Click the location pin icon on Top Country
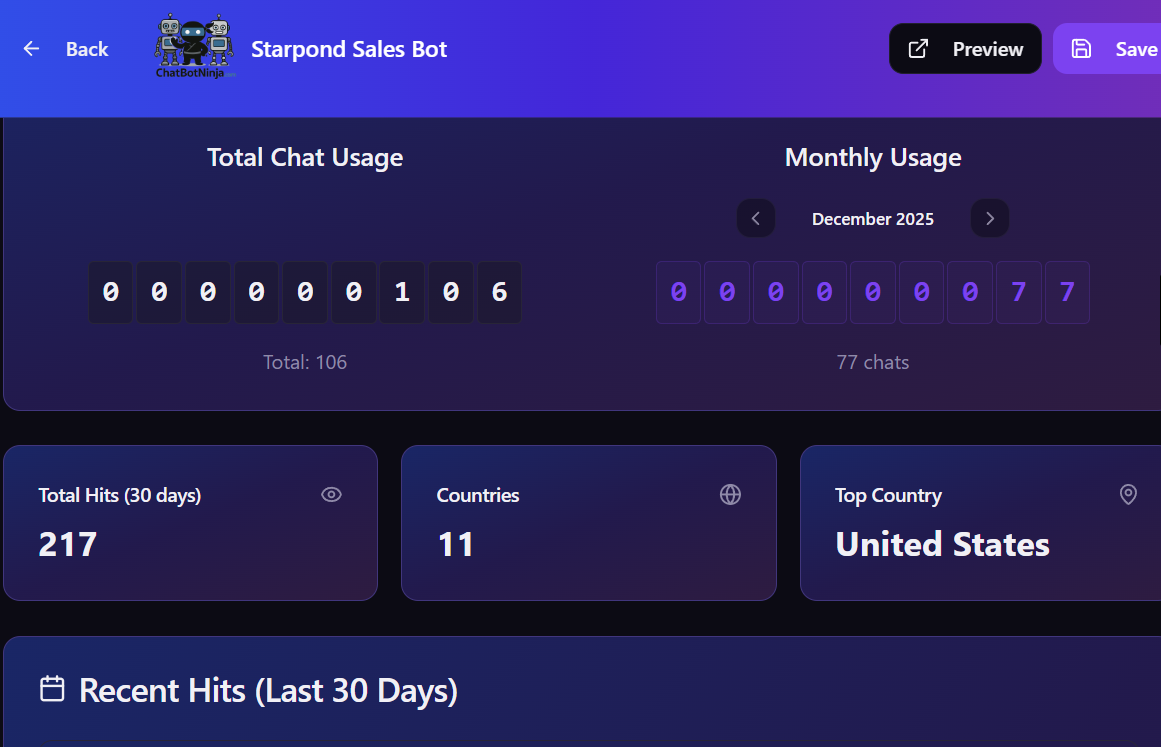Viewport: 1161px width, 747px height. [1128, 494]
